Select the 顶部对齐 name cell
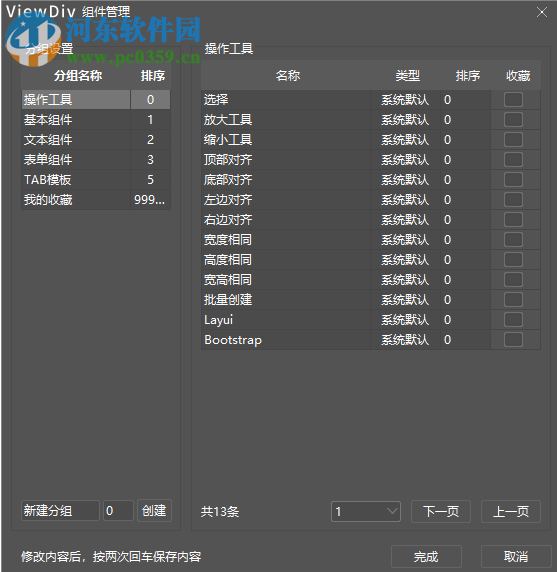 [x=286, y=160]
